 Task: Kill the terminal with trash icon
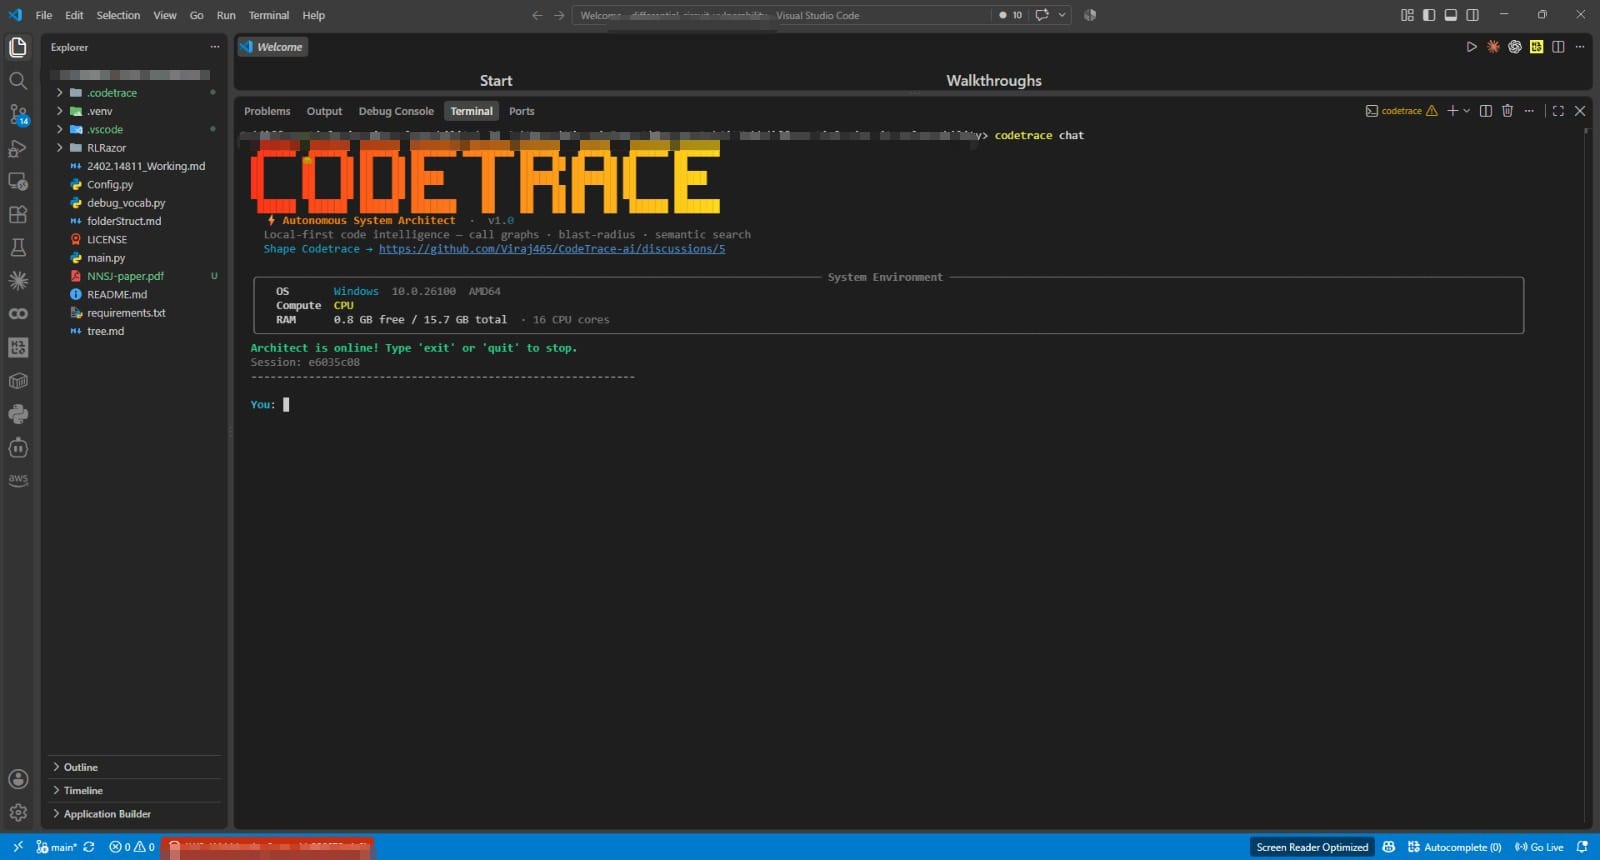[x=1507, y=111]
